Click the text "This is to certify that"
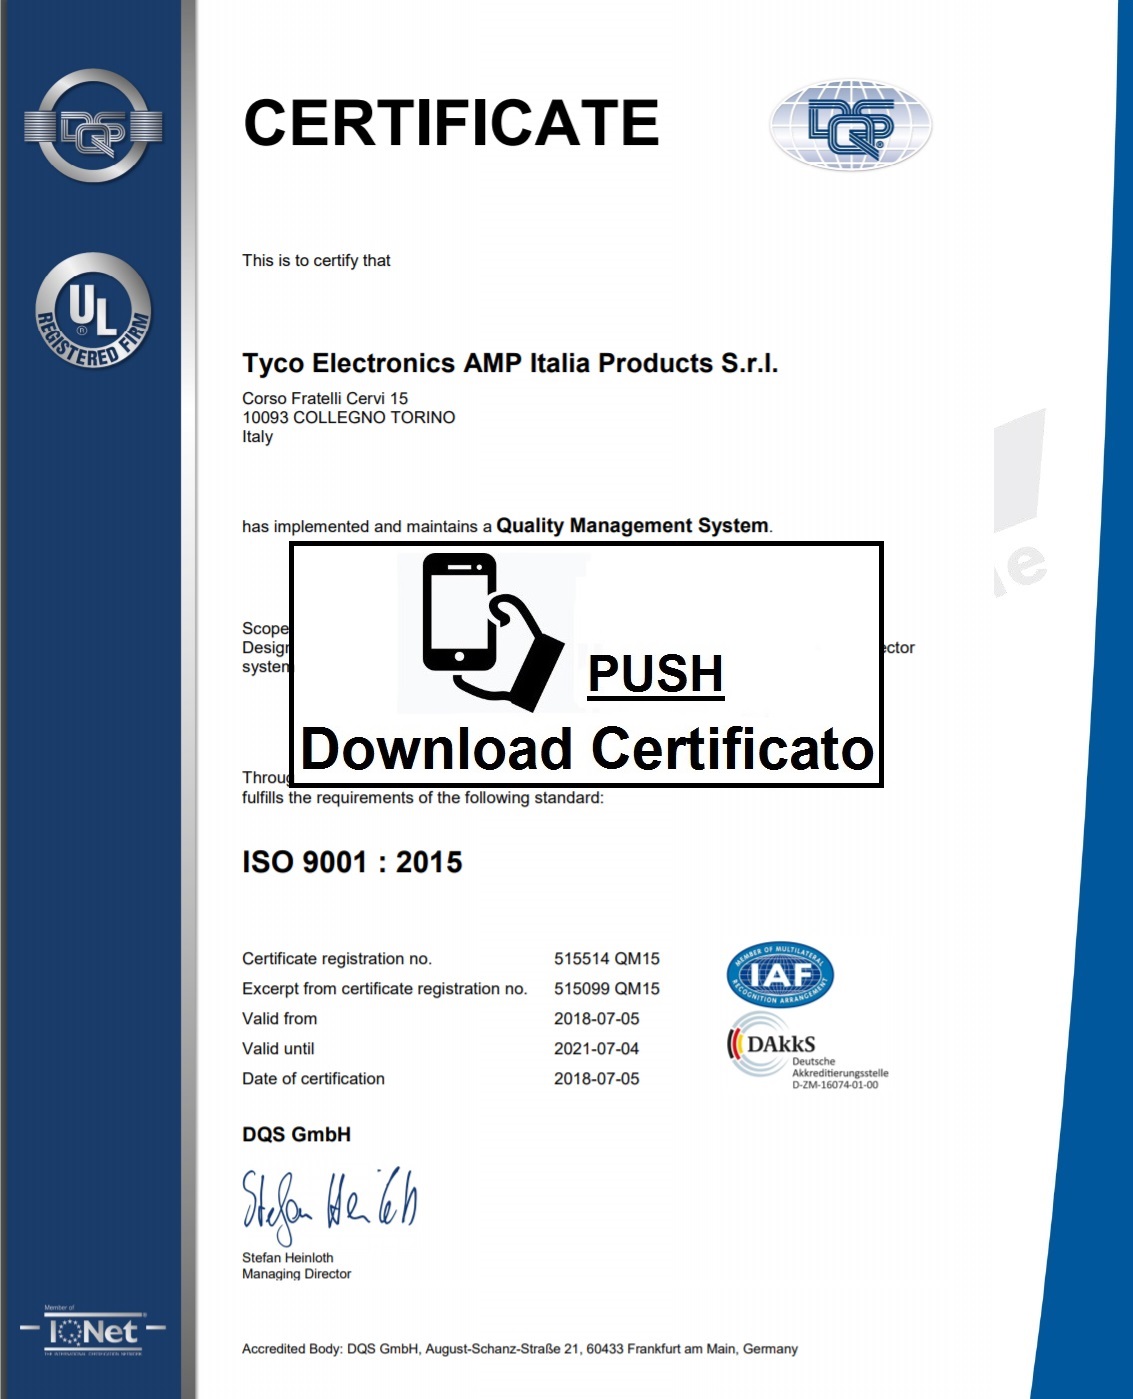Screen dimensions: 1133x1399 pos(316,261)
